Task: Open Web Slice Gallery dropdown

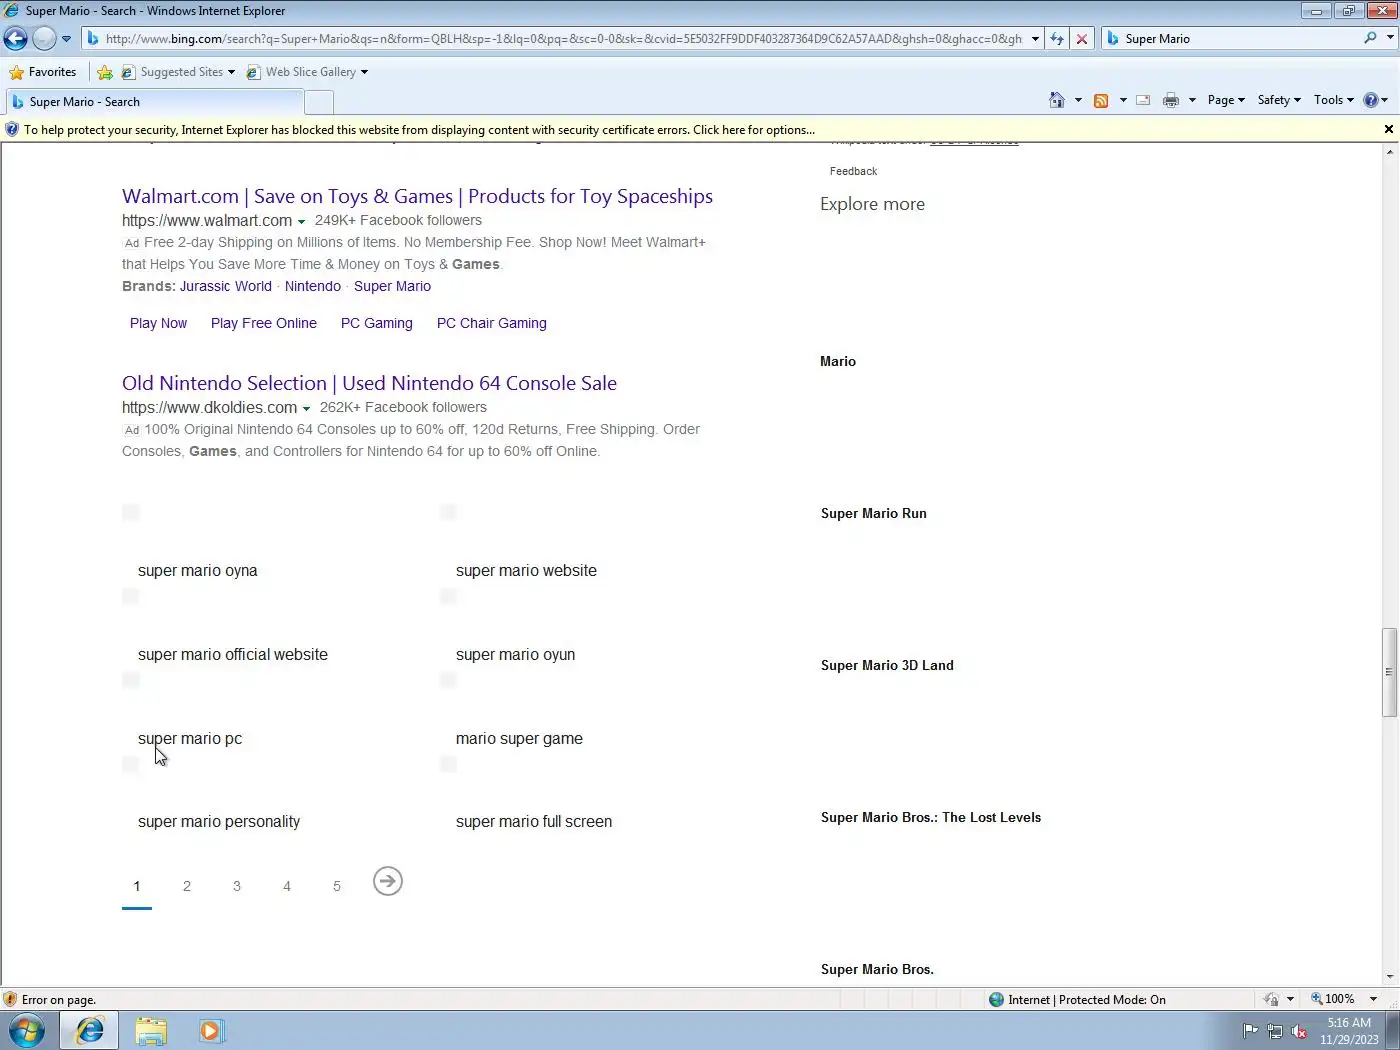Action: (307, 72)
